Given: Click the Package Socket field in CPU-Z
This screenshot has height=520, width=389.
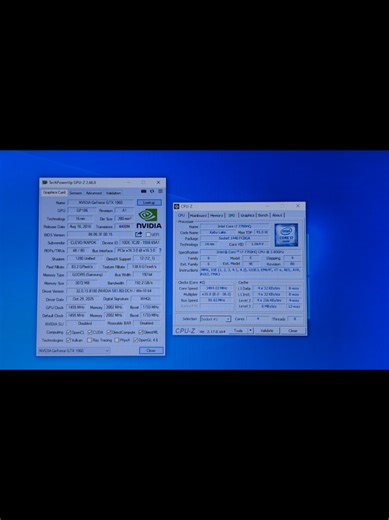Looking at the screenshot, I should pyautogui.click(x=234, y=238).
